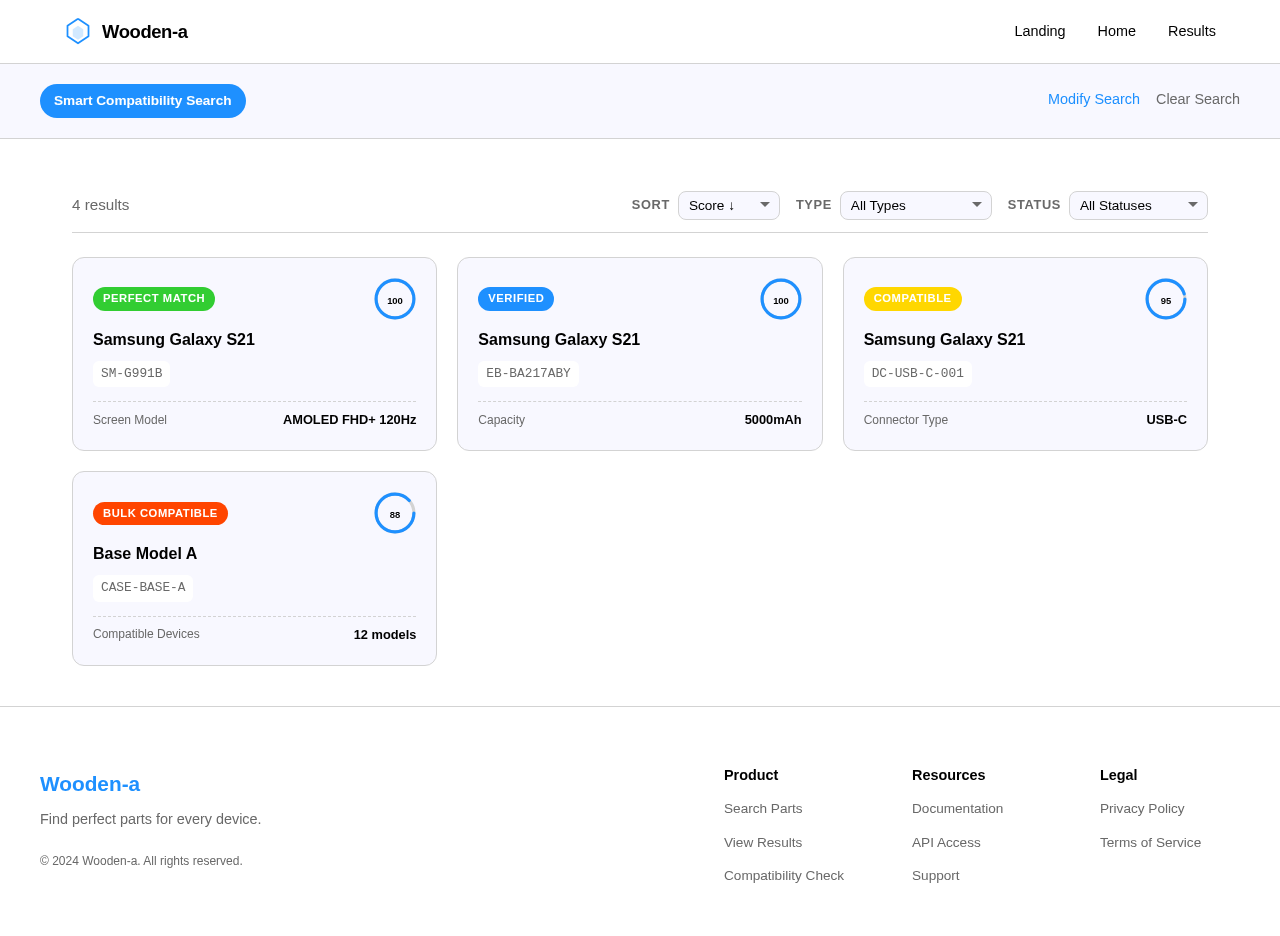Click the 88 score ring on Base Model A
1280x936 pixels.
(x=395, y=513)
